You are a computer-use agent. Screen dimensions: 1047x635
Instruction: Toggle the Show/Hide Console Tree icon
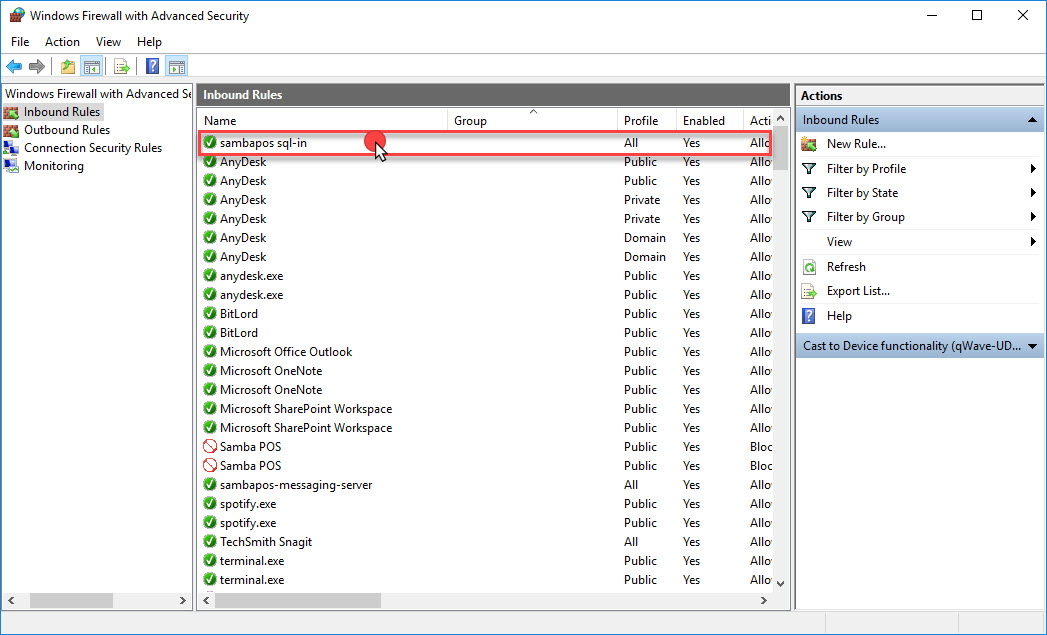tap(91, 67)
